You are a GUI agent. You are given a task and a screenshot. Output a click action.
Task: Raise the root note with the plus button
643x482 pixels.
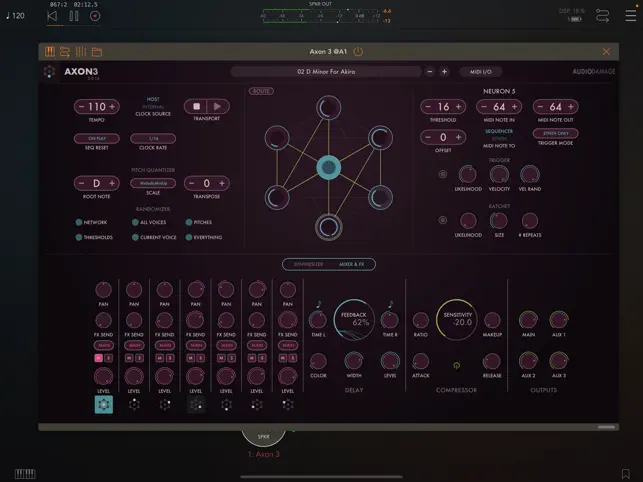[x=112, y=183]
